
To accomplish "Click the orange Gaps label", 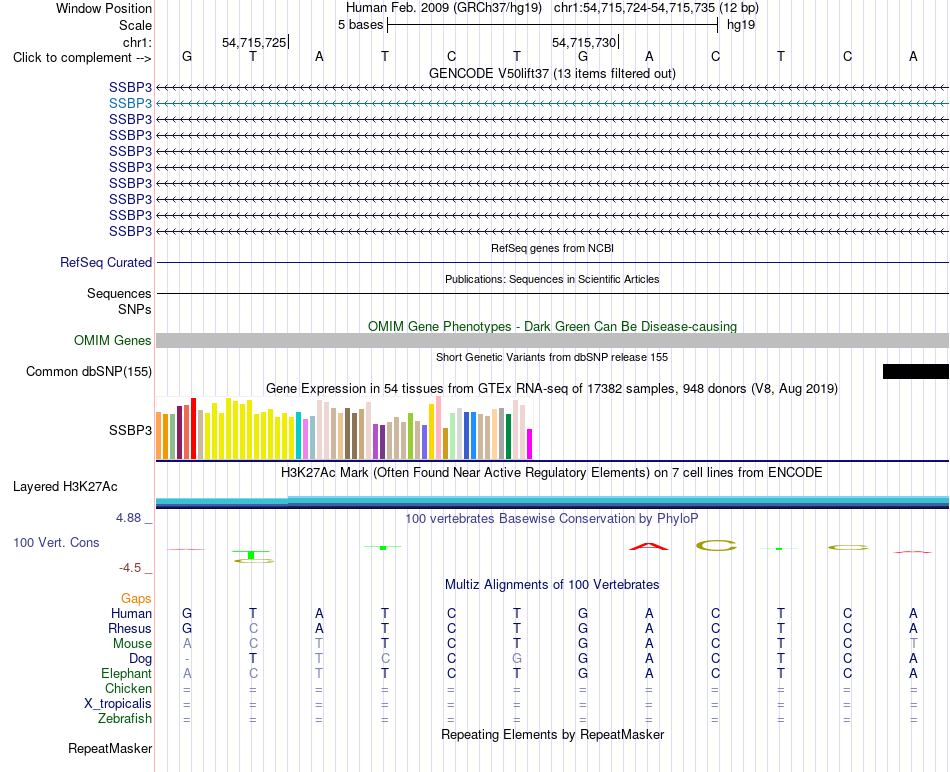I will pyautogui.click(x=136, y=599).
